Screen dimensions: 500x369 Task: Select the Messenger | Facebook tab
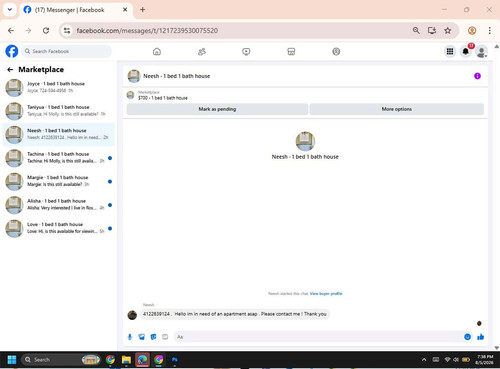tap(75, 10)
